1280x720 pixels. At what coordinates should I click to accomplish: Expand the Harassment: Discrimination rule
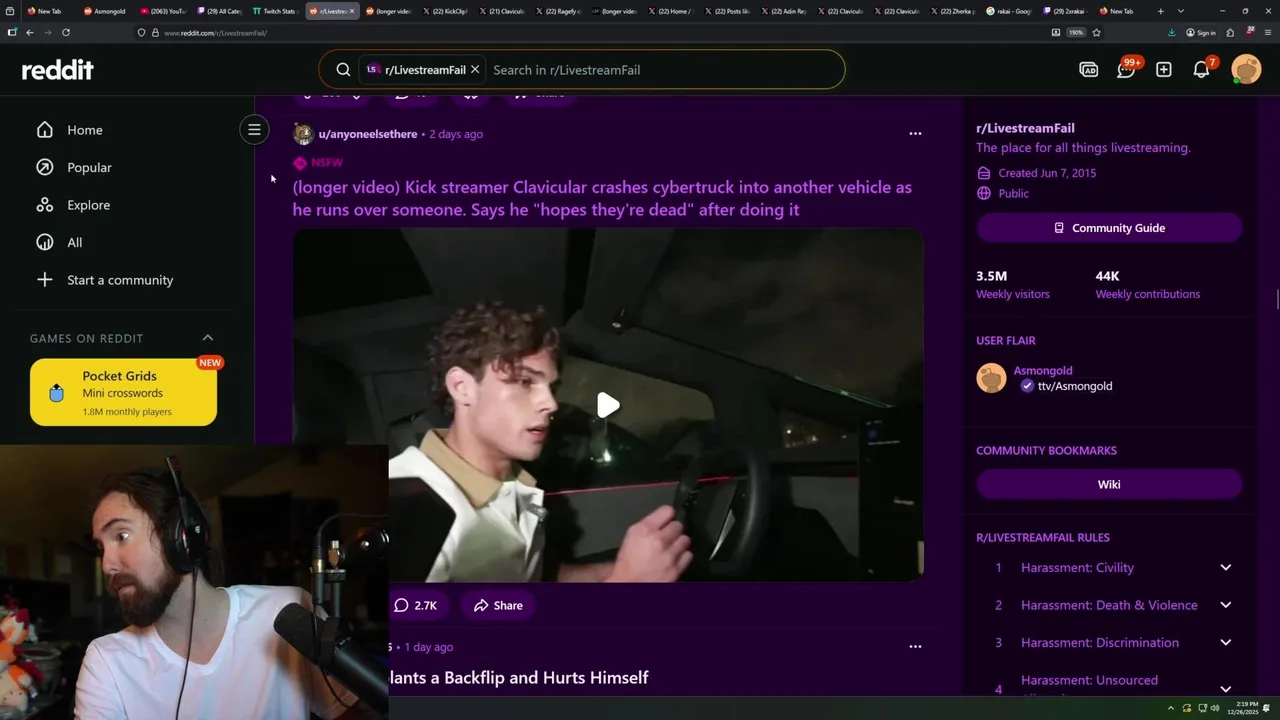coord(1225,643)
